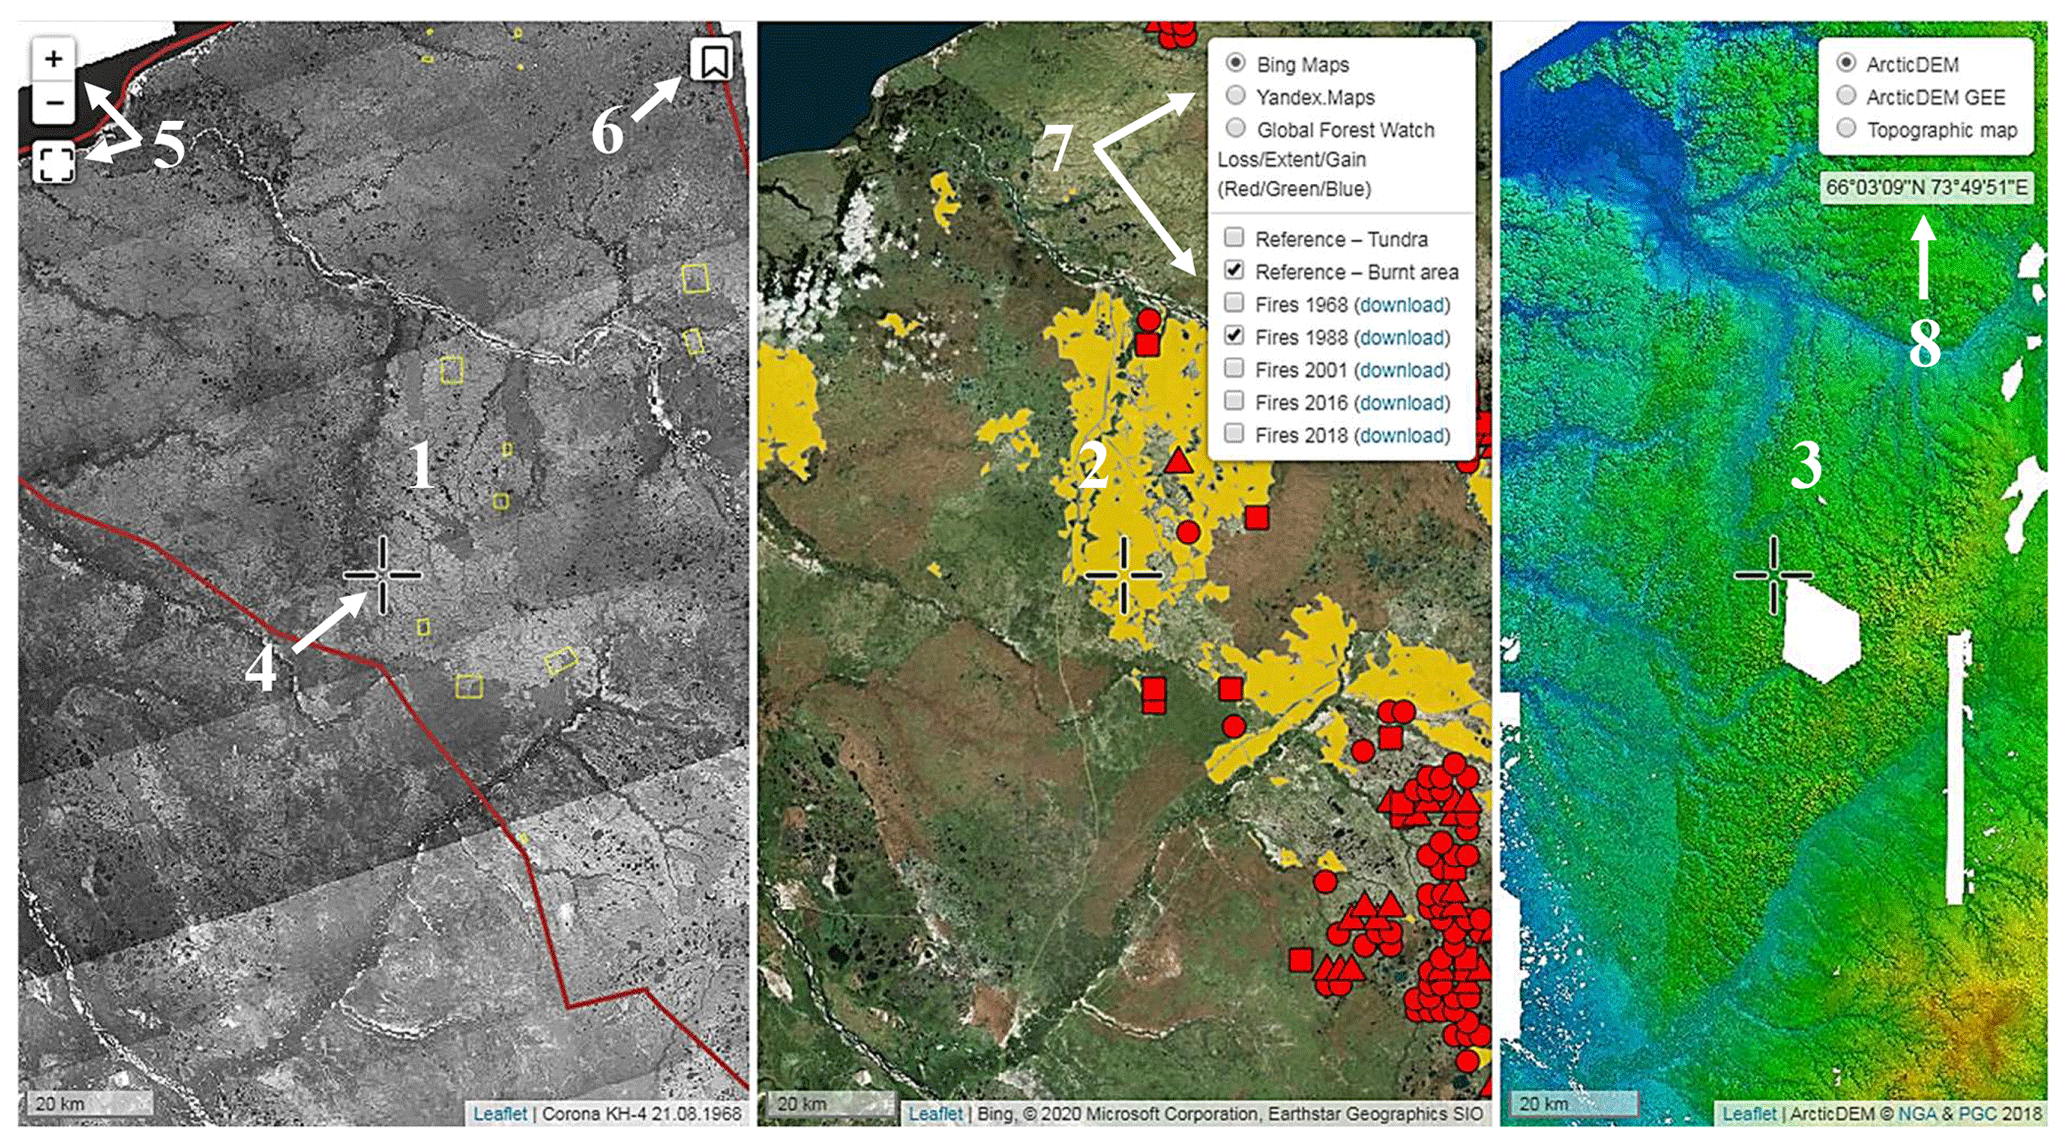Click red triangle marker near burnt area
Image resolution: width=2067 pixels, height=1146 pixels.
tap(1179, 461)
